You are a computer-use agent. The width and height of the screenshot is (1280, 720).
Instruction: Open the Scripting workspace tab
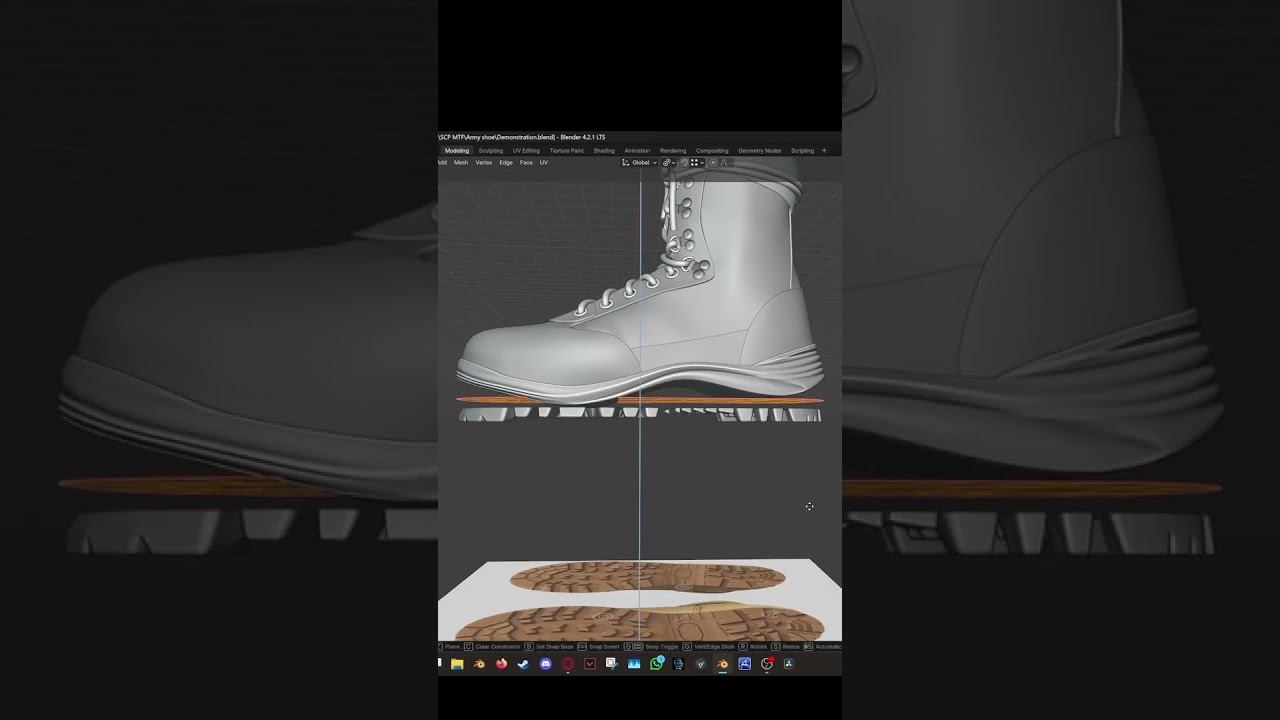click(802, 151)
